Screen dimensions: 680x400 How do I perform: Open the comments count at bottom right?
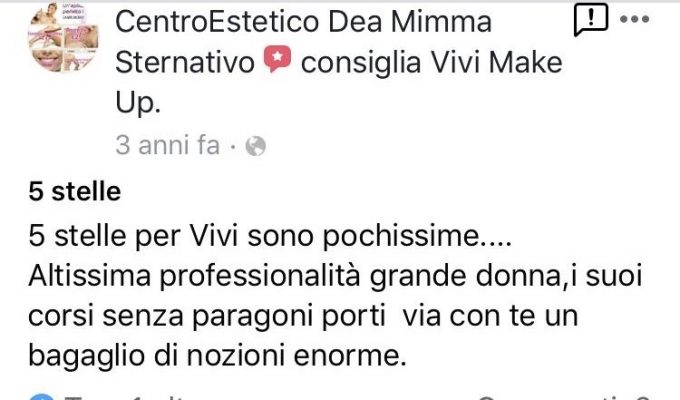[x=564, y=397]
